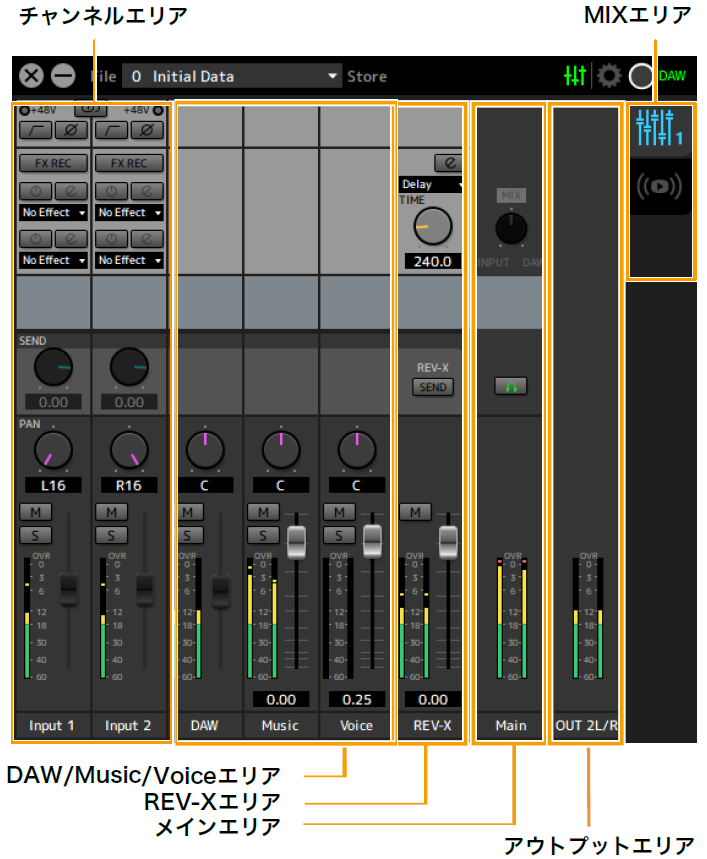The width and height of the screenshot is (707, 859).
Task: Click the stereo link icon between inputs
Action: tap(91, 110)
